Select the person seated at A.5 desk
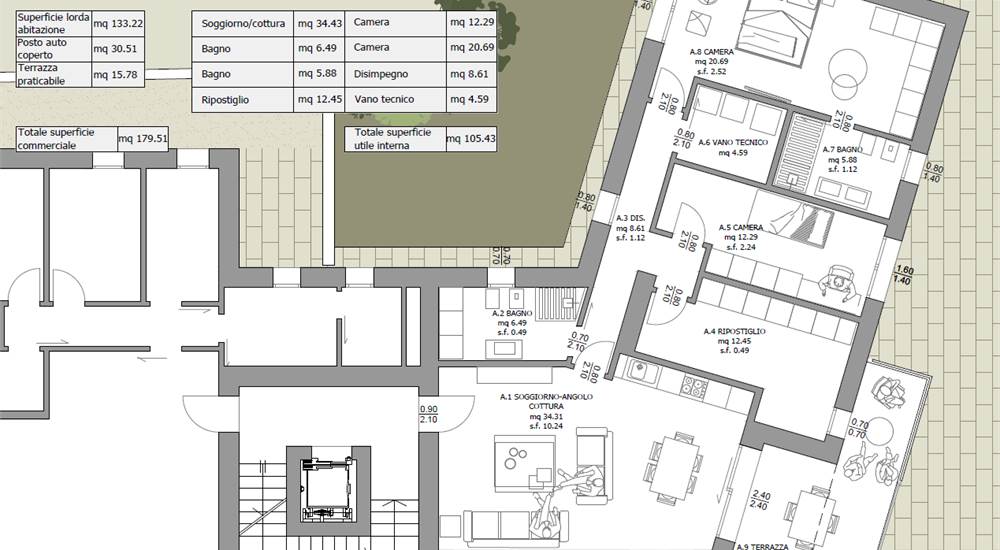 (x=838, y=282)
